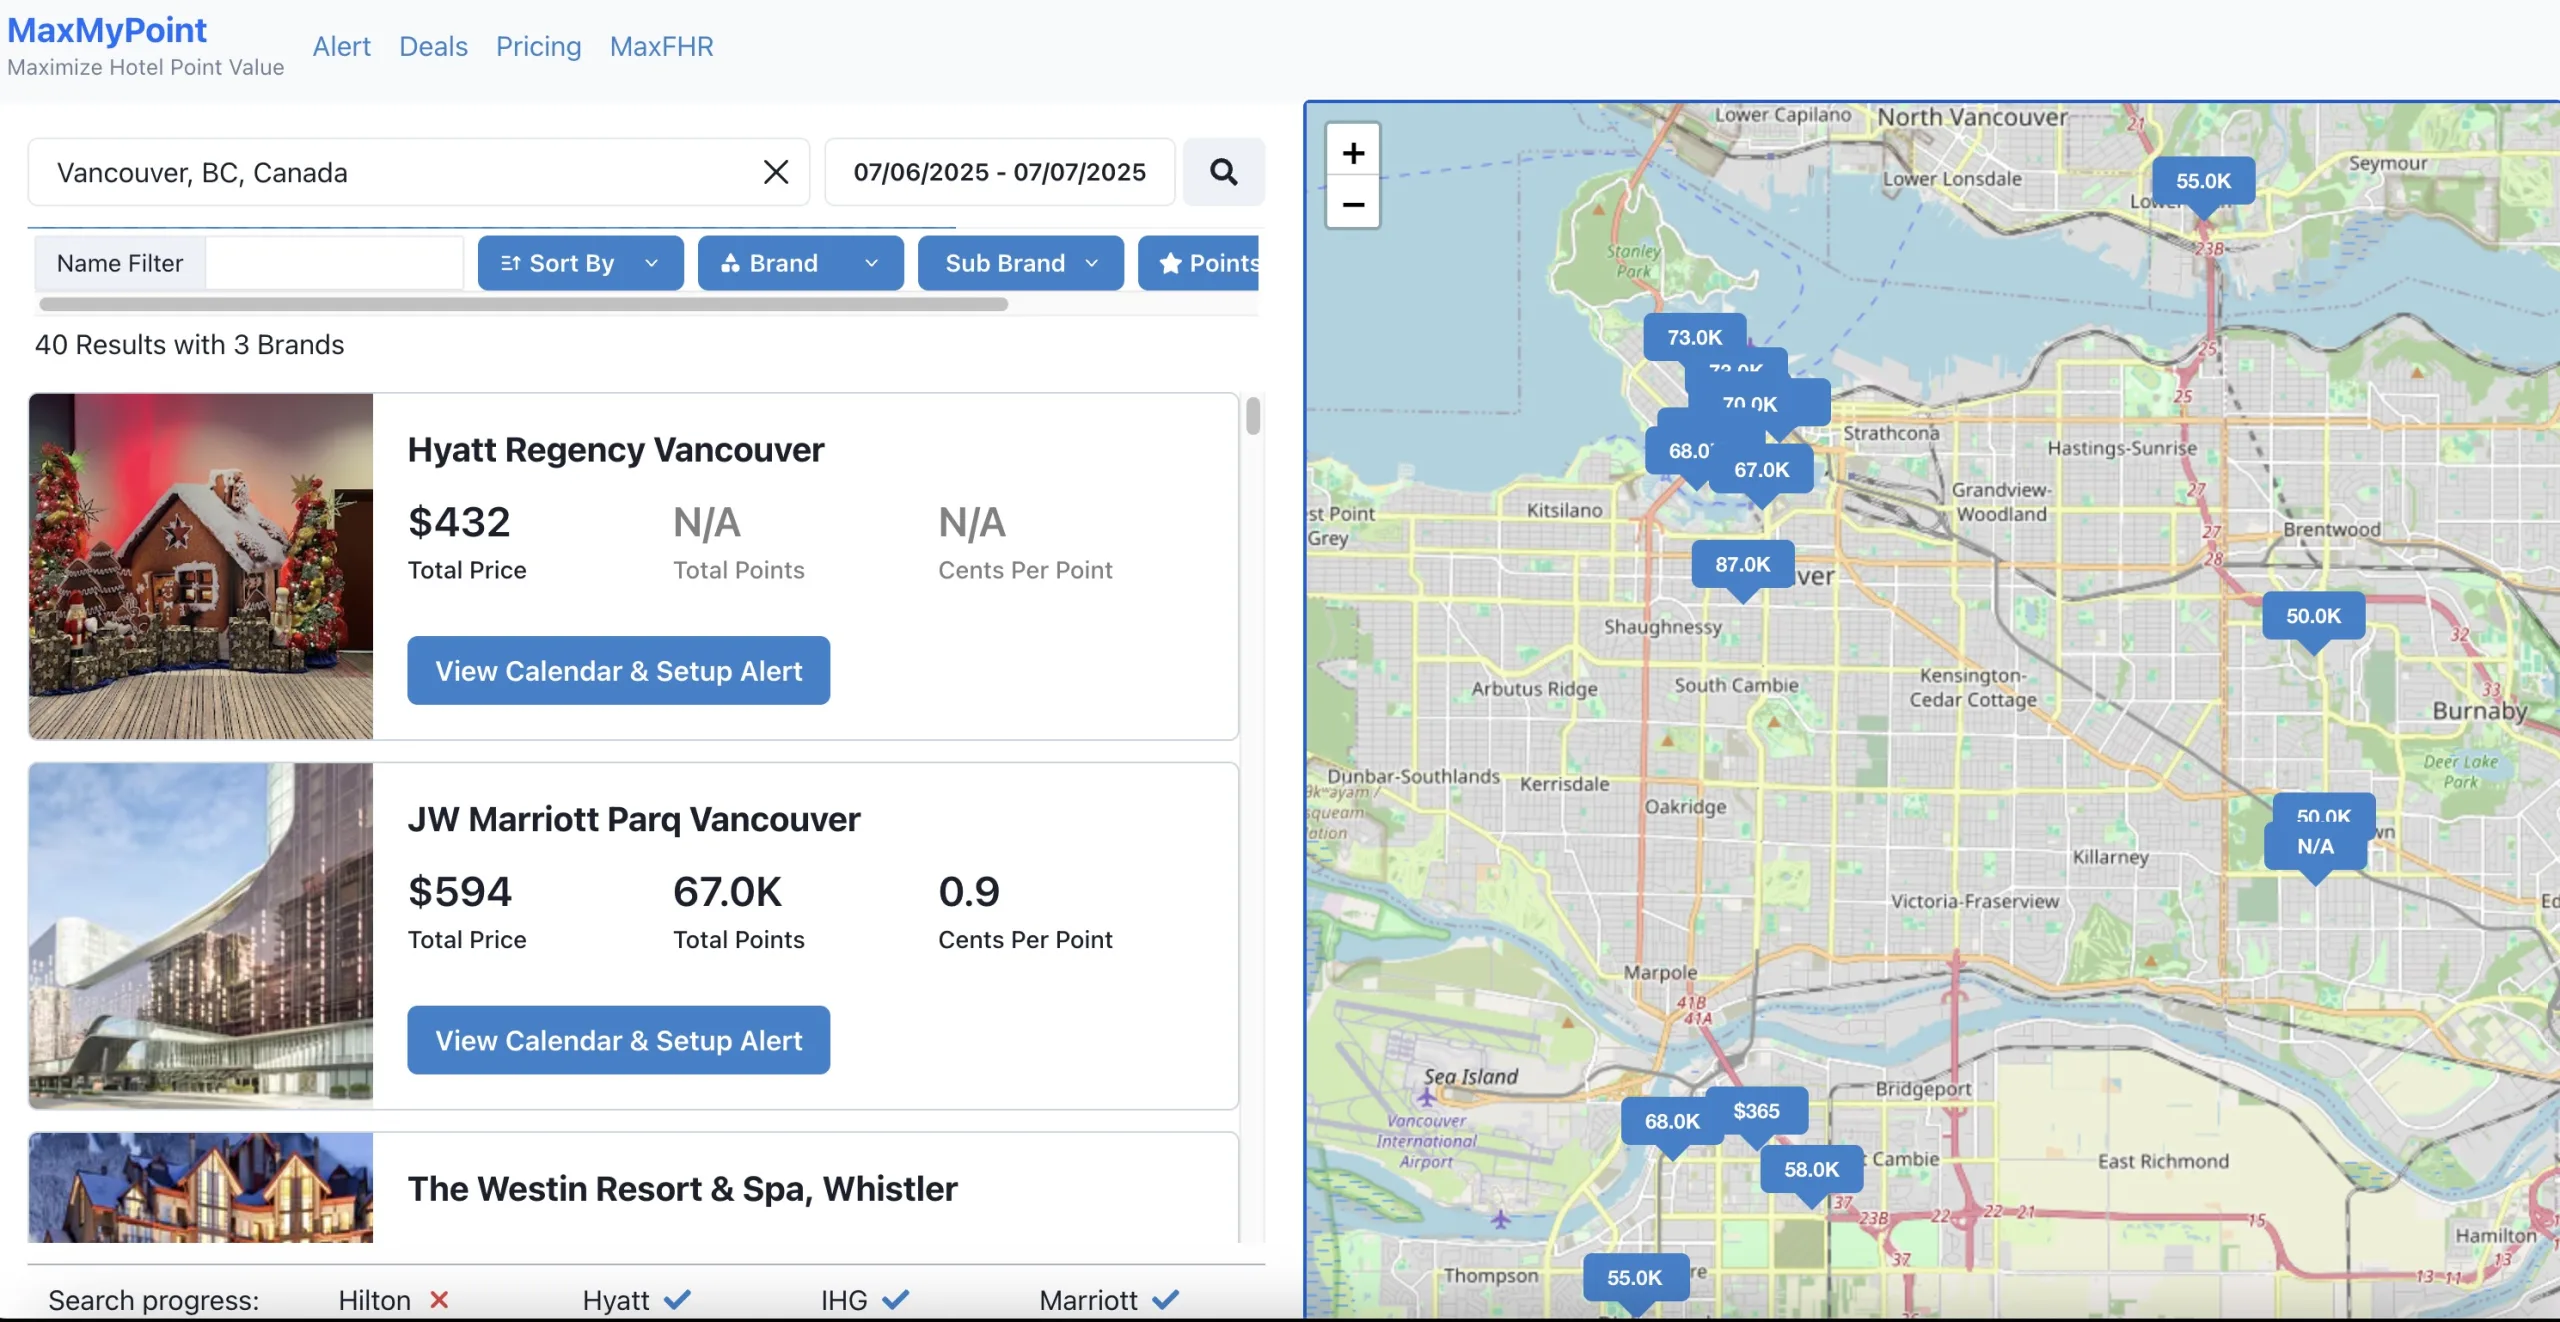Zoom in on the map
Image resolution: width=2560 pixels, height=1322 pixels.
coord(1353,153)
